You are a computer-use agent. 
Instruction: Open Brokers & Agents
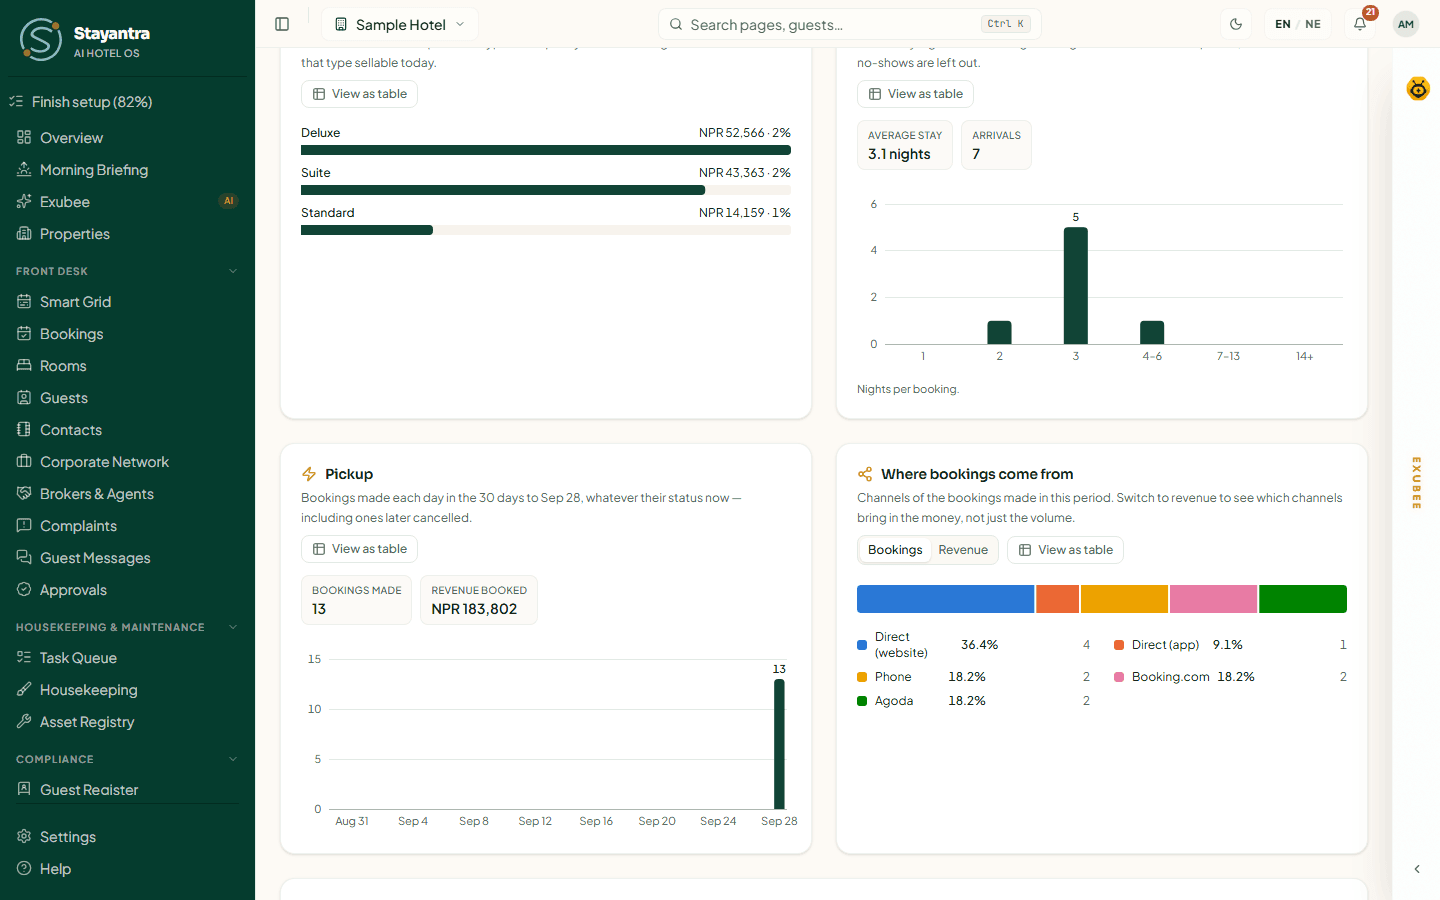tap(127, 494)
